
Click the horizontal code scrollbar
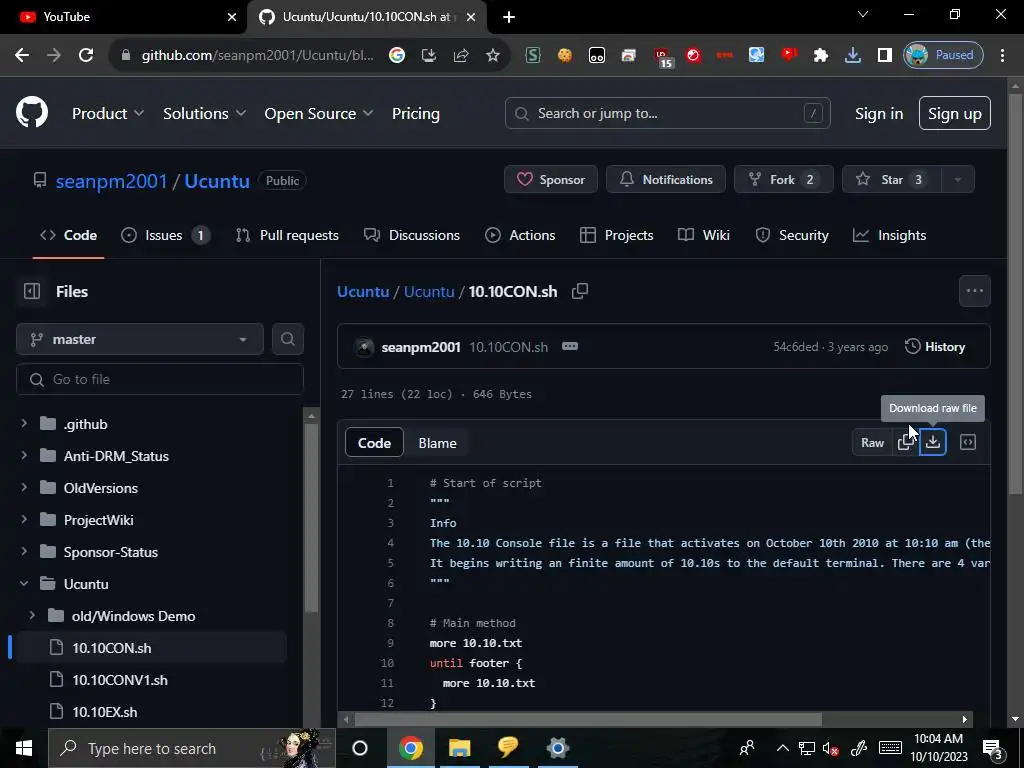(588, 719)
